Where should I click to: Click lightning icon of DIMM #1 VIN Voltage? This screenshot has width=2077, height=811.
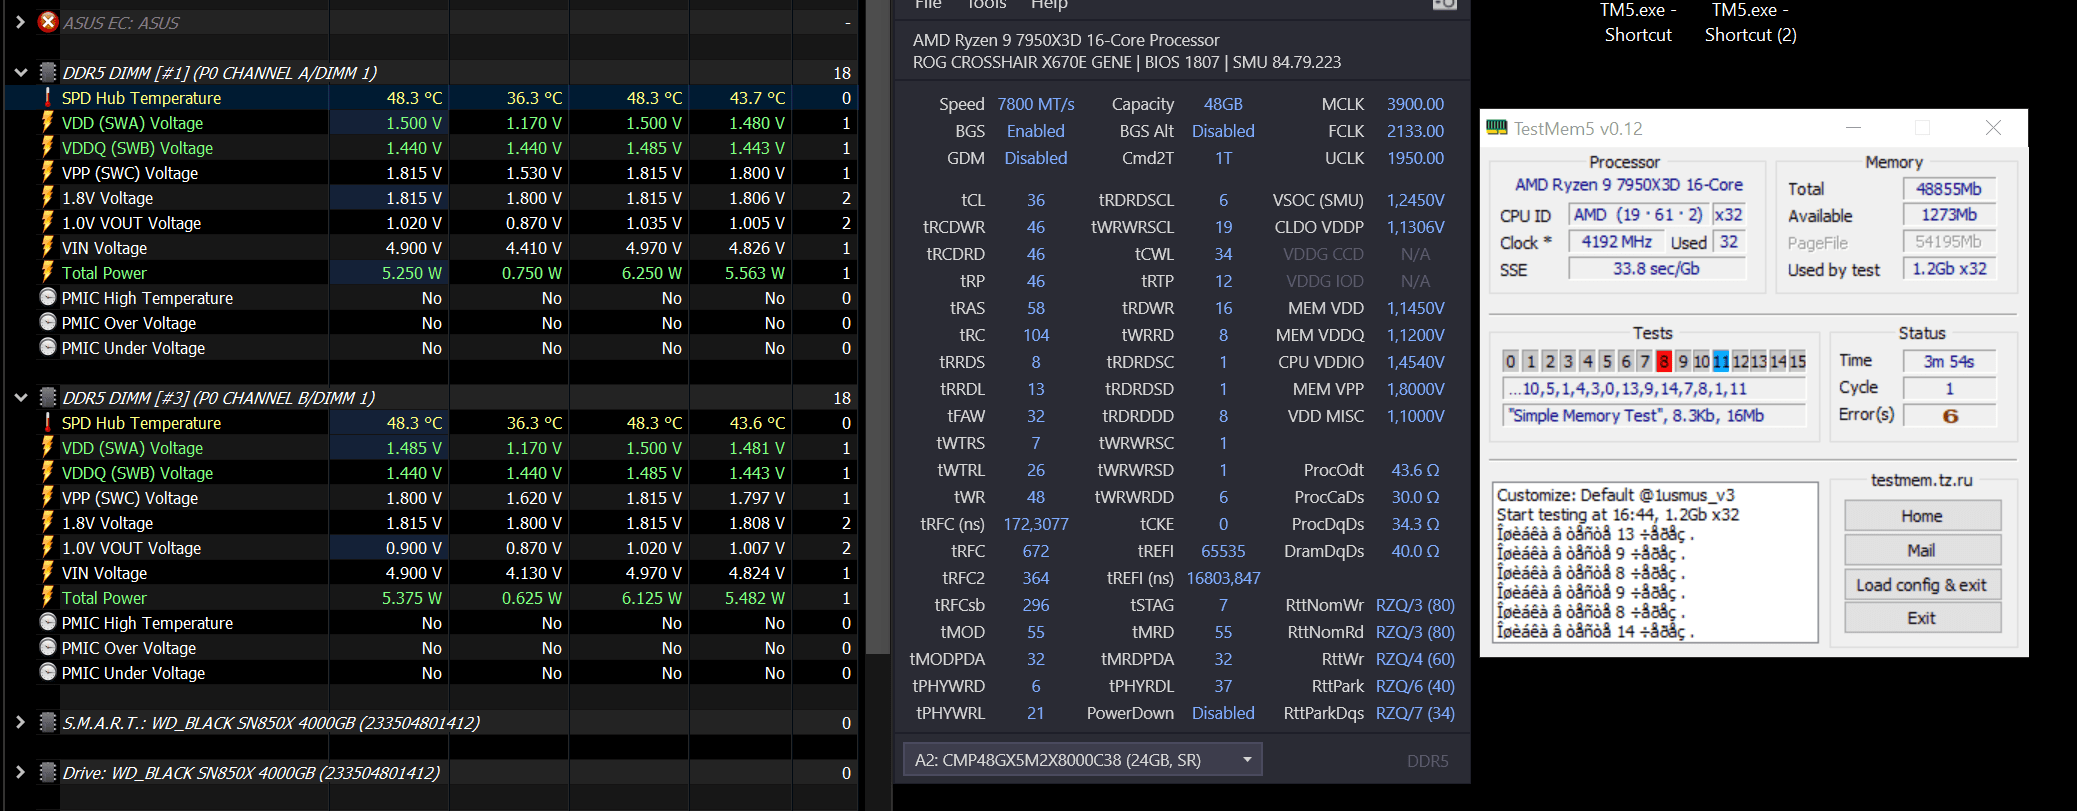click(47, 247)
